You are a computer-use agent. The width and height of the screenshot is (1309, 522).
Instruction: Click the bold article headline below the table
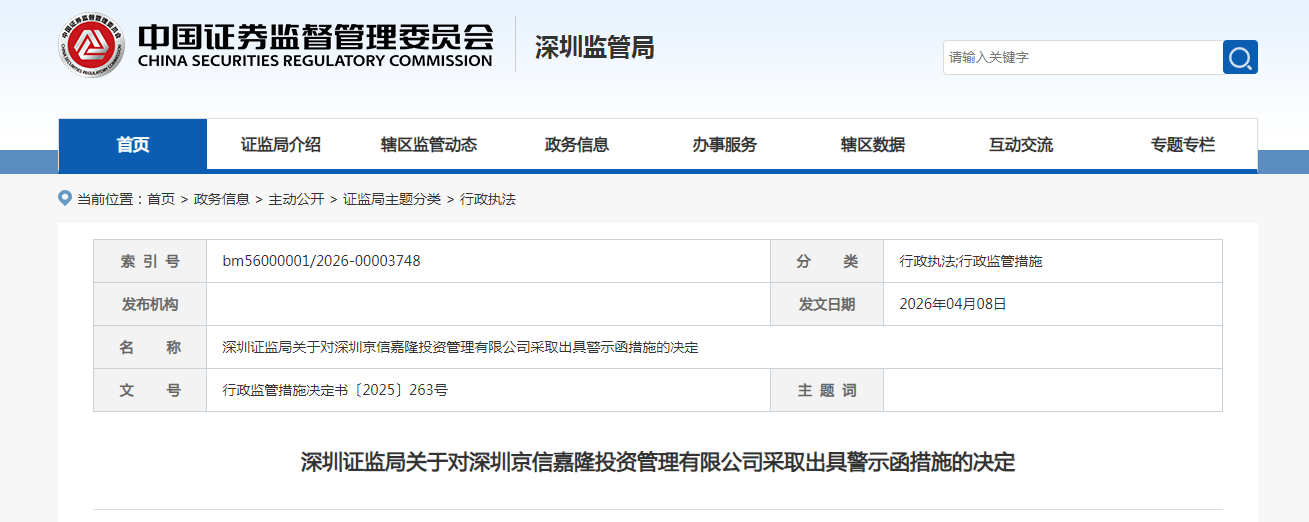click(658, 462)
